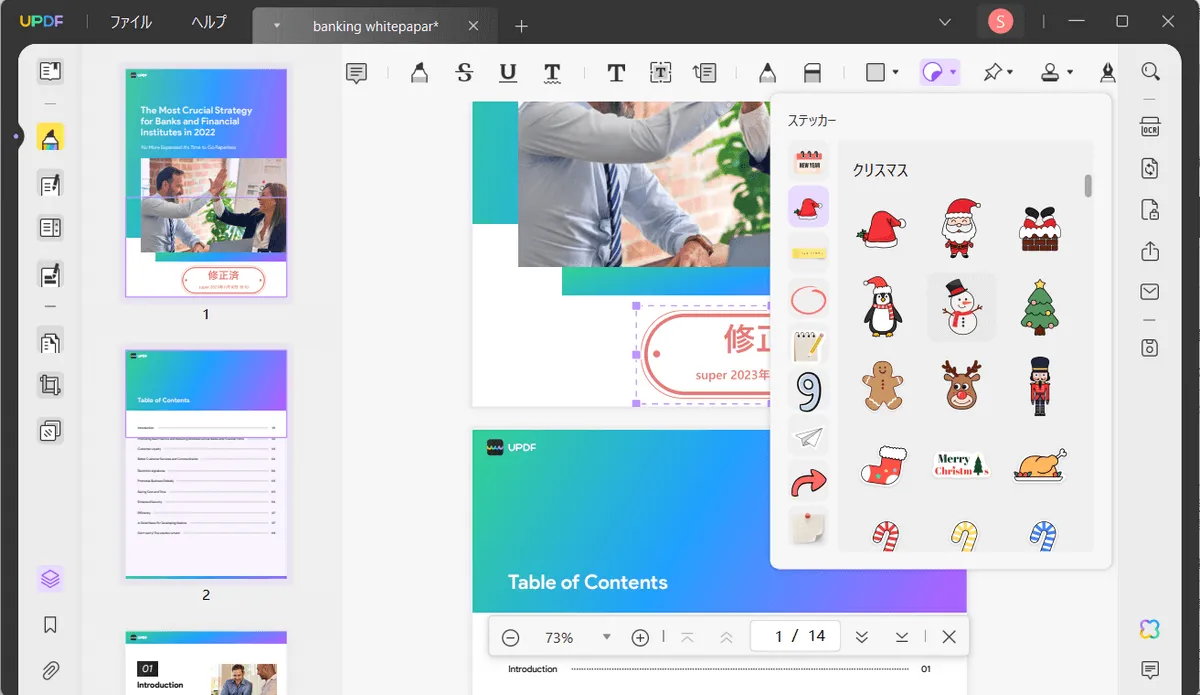Select the red circle sticker category
1200x695 pixels.
[x=808, y=299]
